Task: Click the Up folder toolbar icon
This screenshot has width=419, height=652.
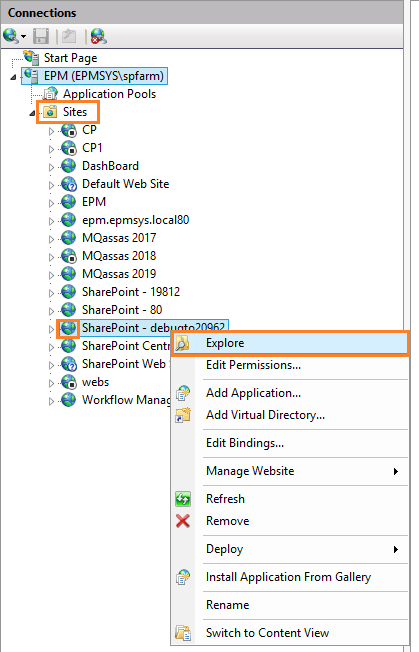Action: click(x=69, y=36)
